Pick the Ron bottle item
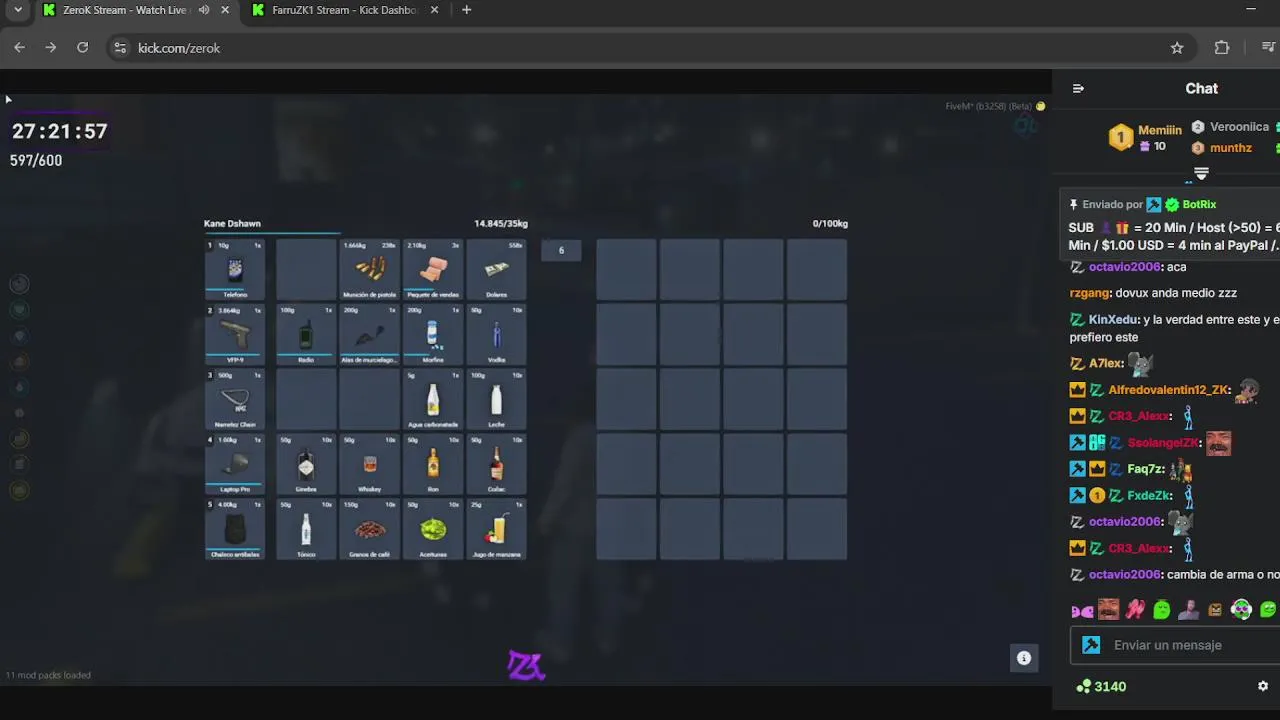This screenshot has width=1280, height=720. tap(433, 465)
